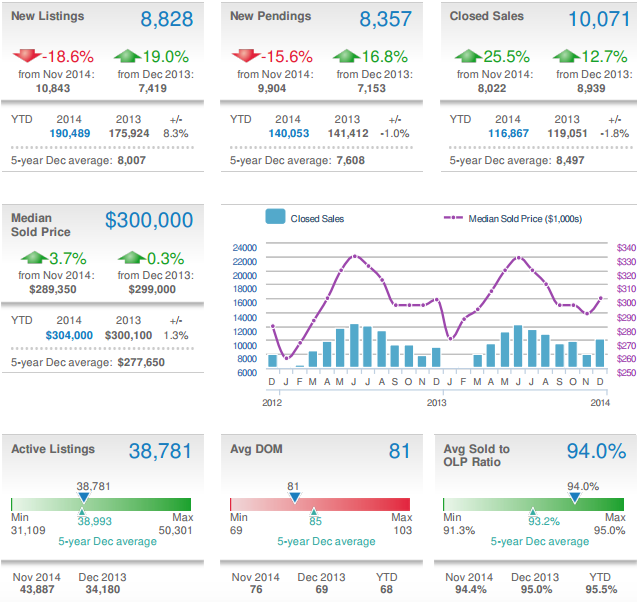Viewport: 637px width, 602px height.
Task: Click the Nov 2014 New Listings figure 10,843
Action: click(x=53, y=88)
